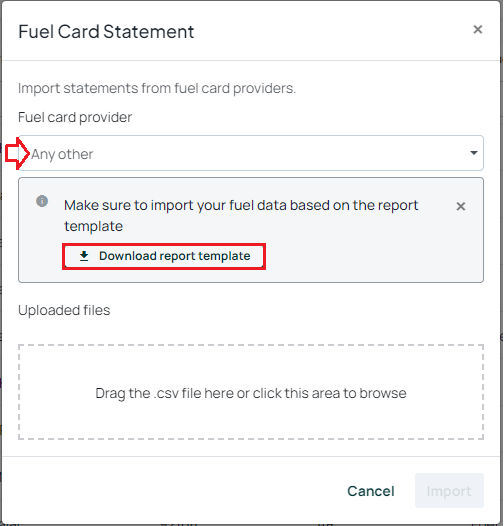Click the info icon in the notice
504x526 pixels.
tap(42, 201)
